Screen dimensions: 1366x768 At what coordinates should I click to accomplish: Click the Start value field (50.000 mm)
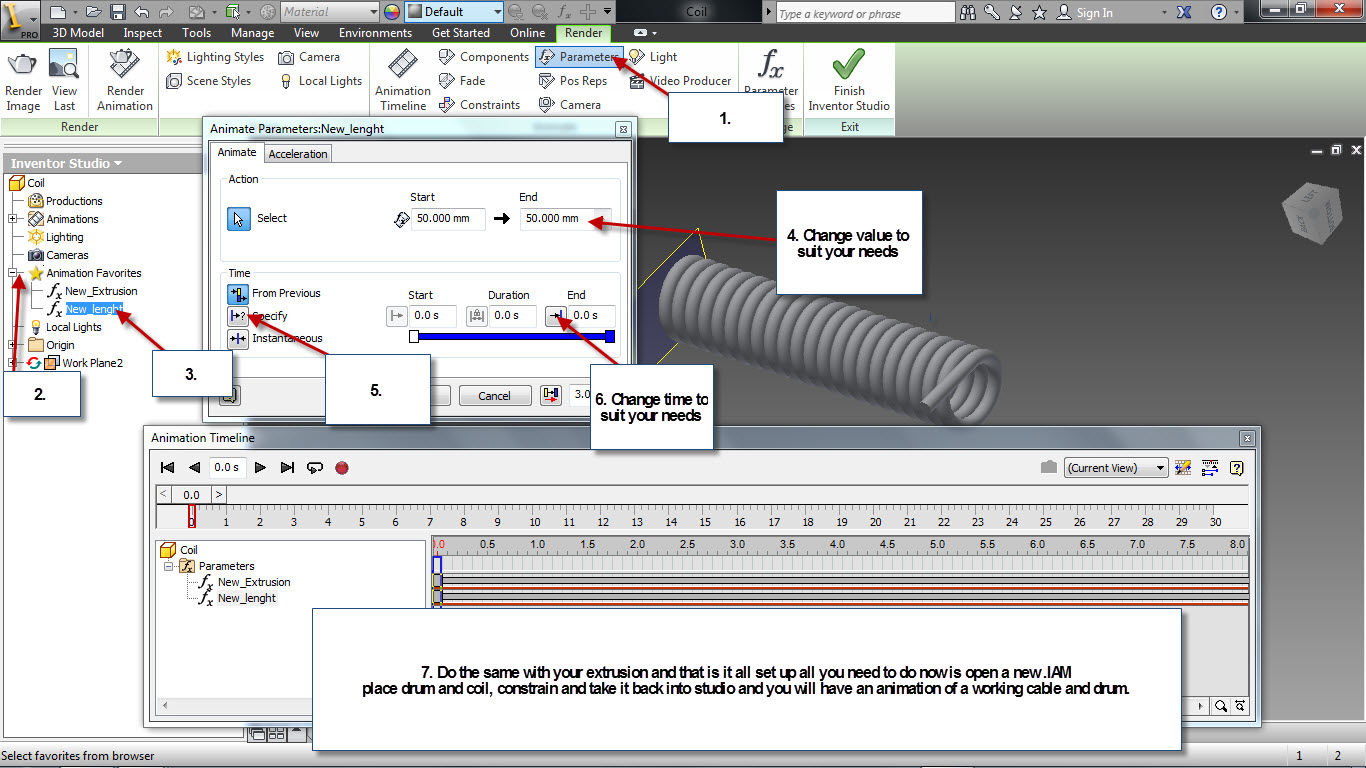tap(448, 219)
